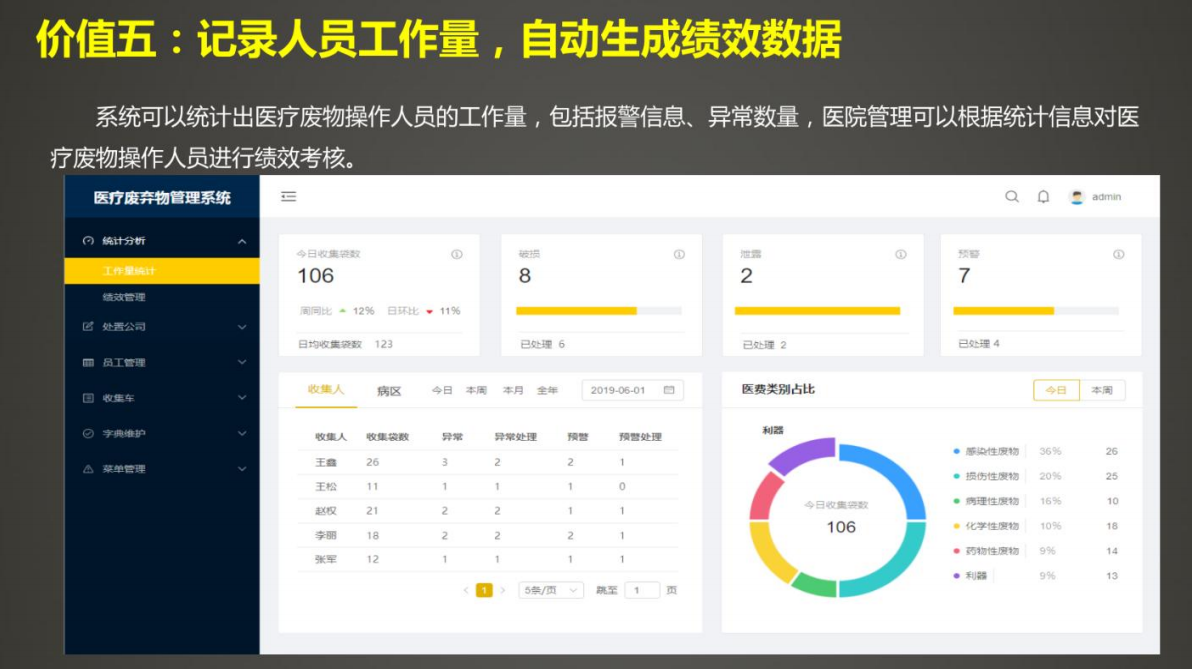Click the 2019-06-01 date input
This screenshot has width=1192, height=669.
point(632,390)
